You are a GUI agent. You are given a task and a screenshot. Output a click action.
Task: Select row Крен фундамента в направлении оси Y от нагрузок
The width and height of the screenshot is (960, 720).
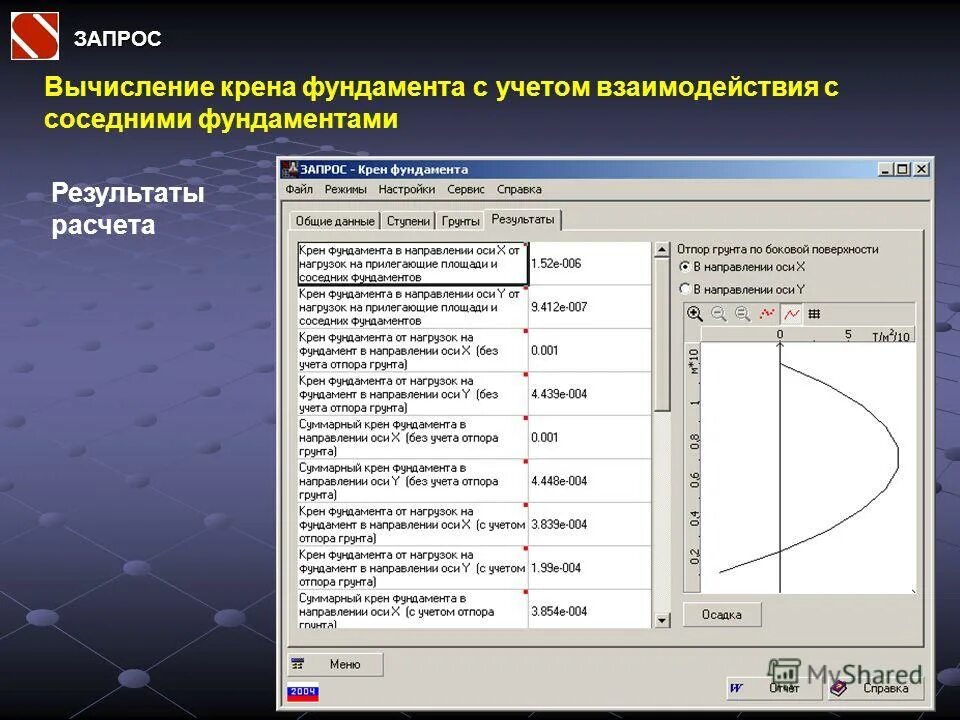tap(412, 307)
